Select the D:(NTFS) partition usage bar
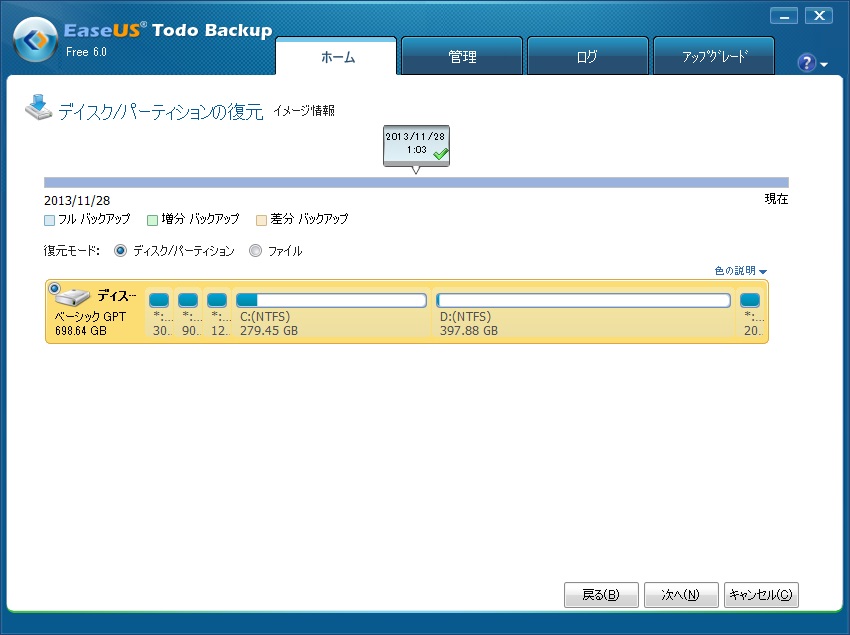The height and width of the screenshot is (635, 850). pyautogui.click(x=583, y=300)
